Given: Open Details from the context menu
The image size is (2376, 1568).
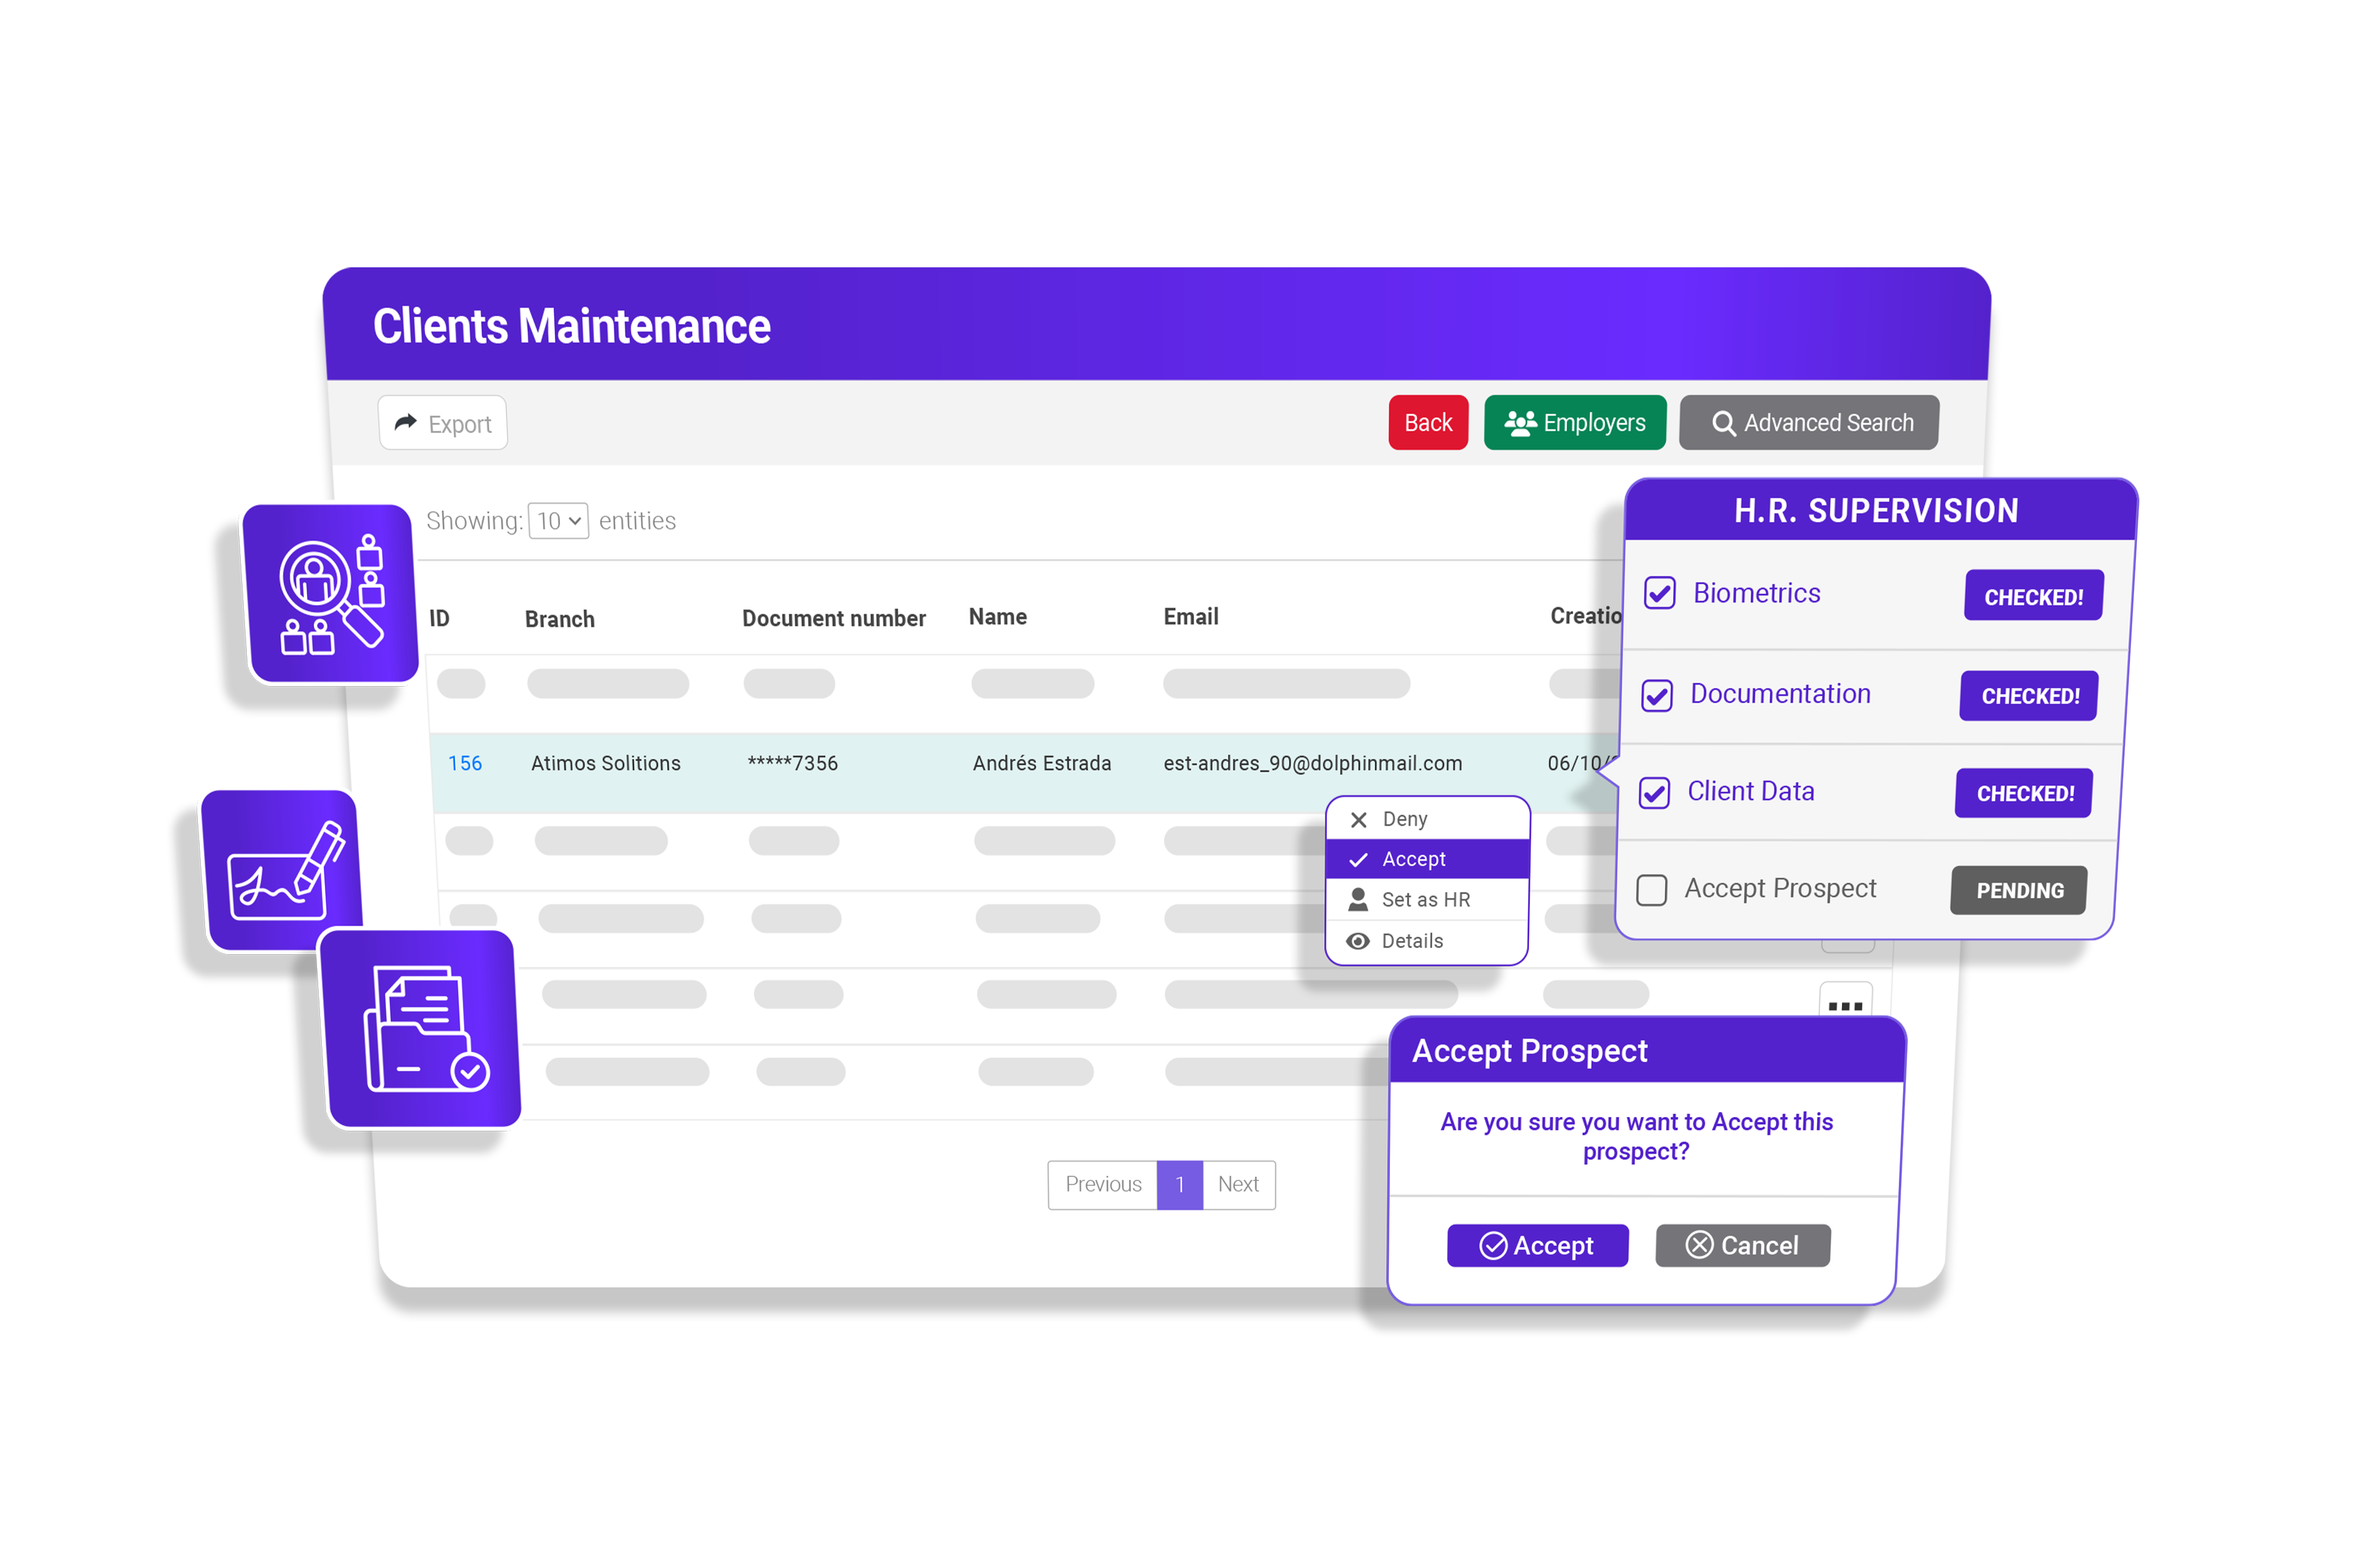Looking at the screenshot, I should point(1427,941).
